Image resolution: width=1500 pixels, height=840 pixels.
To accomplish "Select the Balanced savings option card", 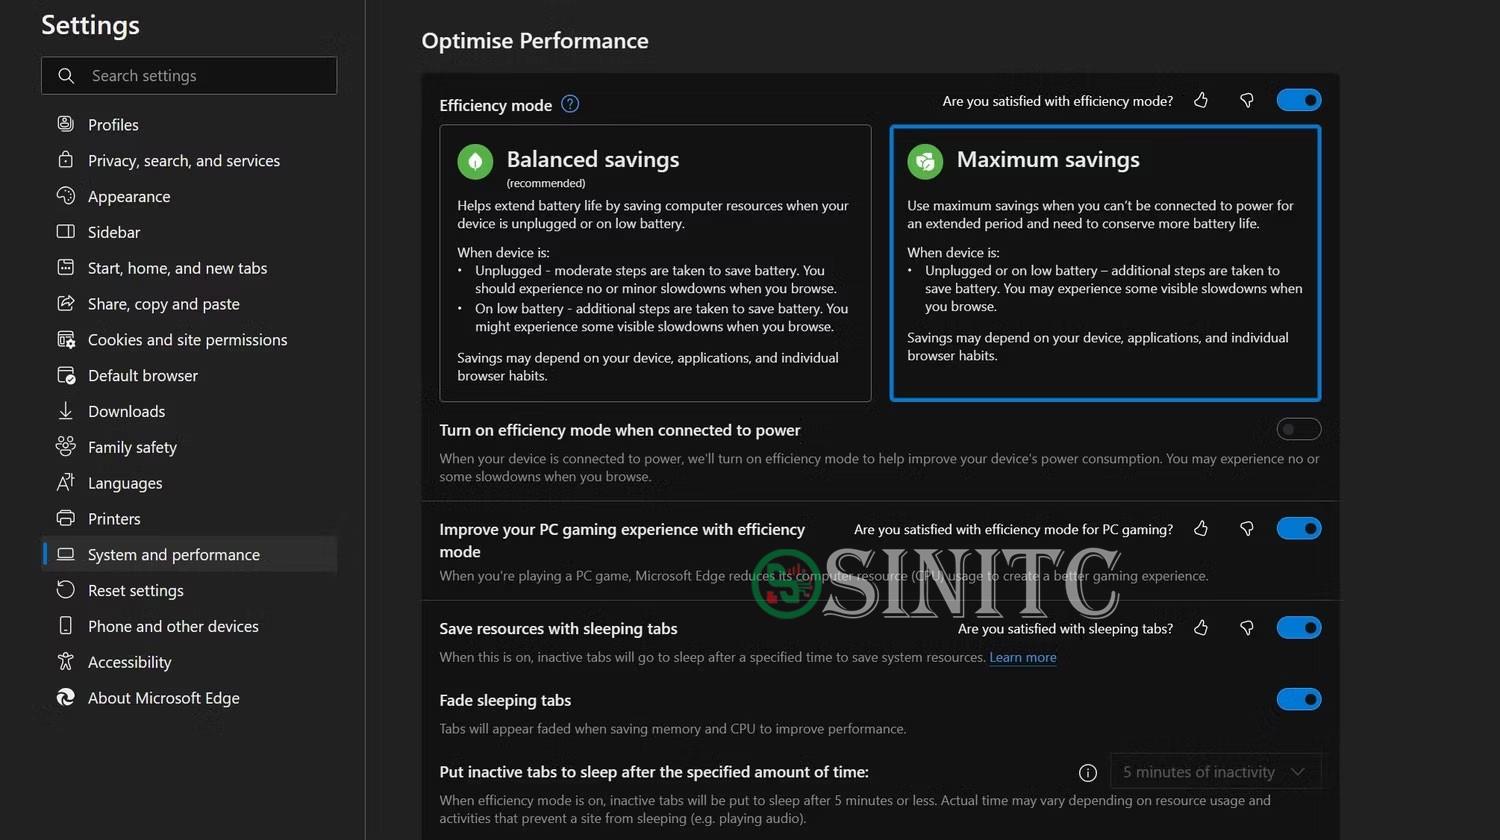I will pyautogui.click(x=655, y=263).
